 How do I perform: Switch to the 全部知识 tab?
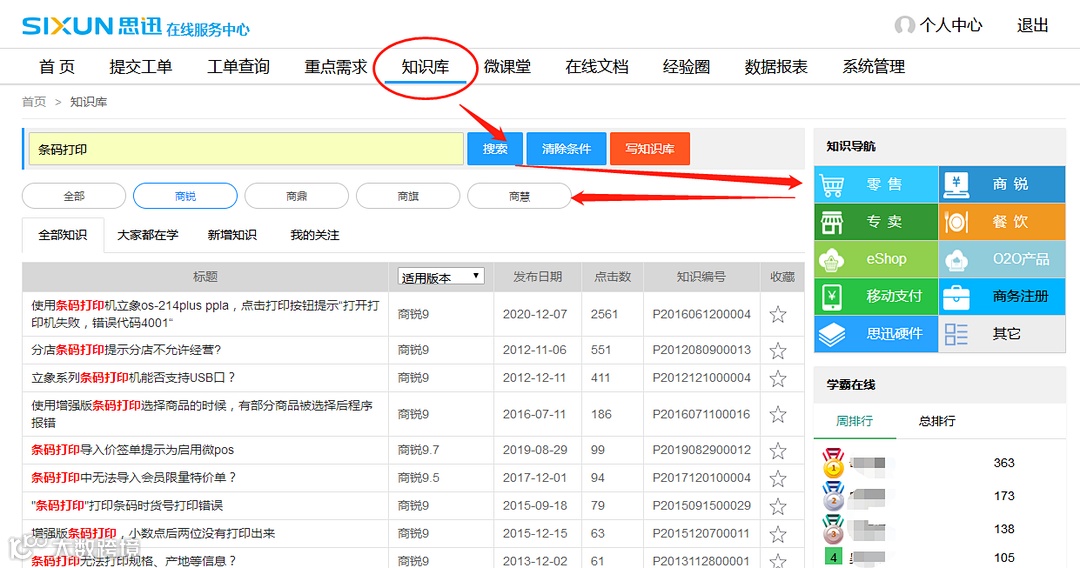point(63,235)
